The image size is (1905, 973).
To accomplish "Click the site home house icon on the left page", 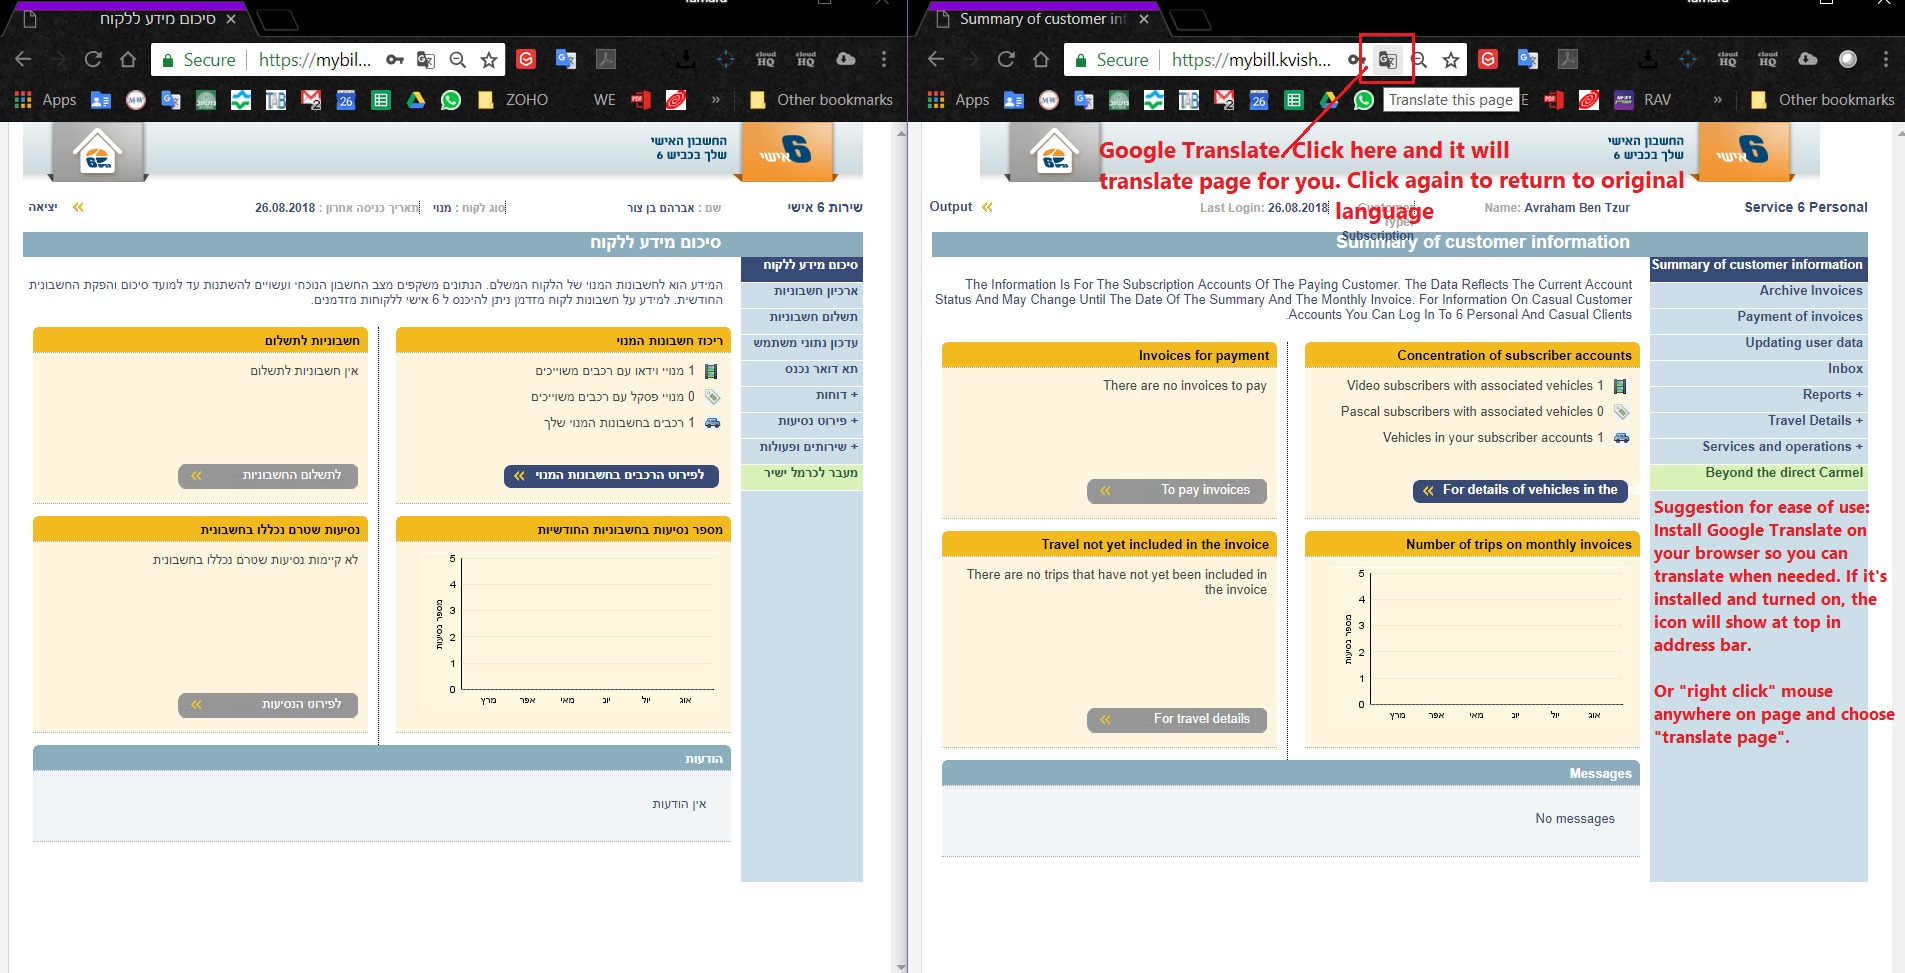I will 98,153.
